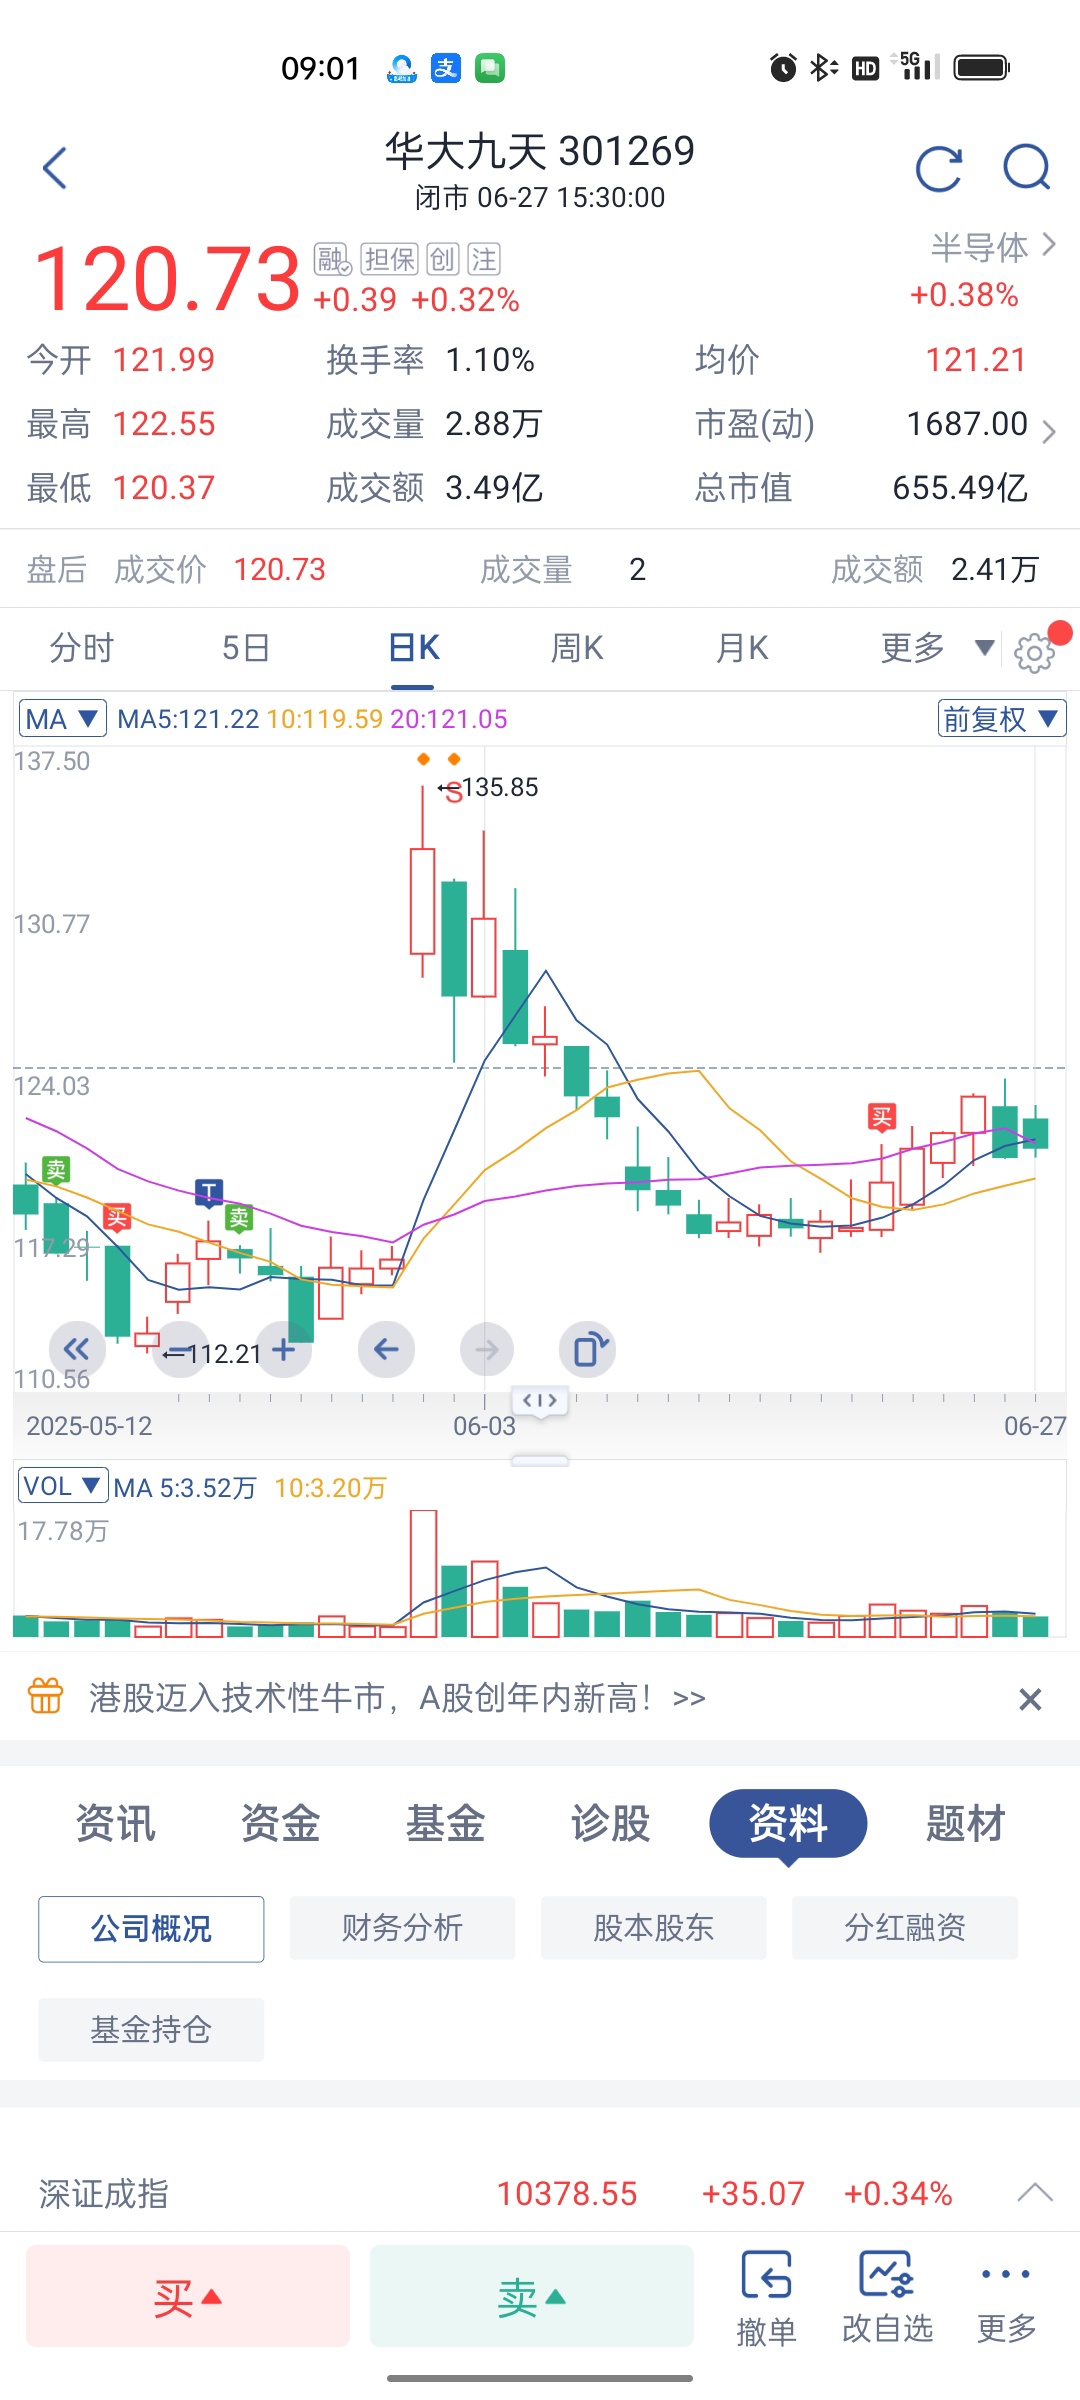Open chart settings gear icon

1034,653
